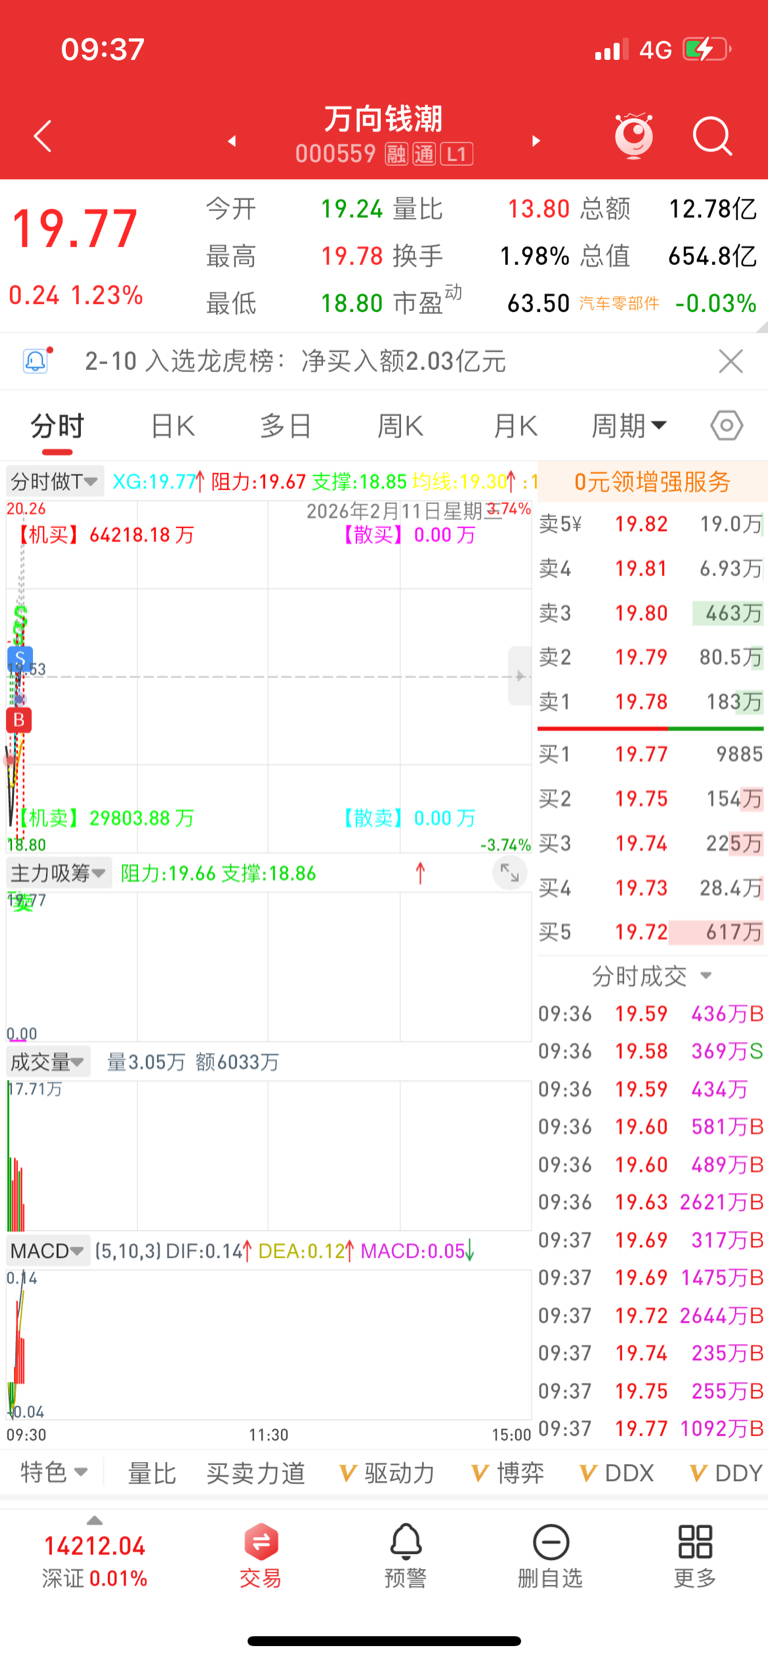Image resolution: width=768 pixels, height=1663 pixels.
Task: Select 买卖力道 indicator
Action: (256, 1473)
